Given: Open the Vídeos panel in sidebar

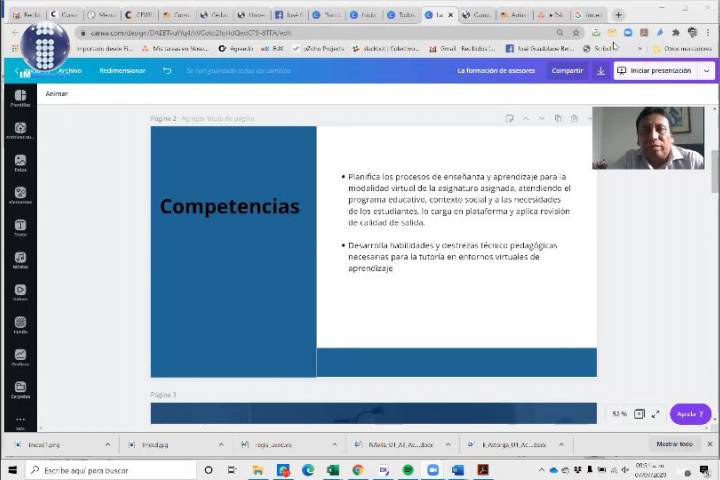Looking at the screenshot, I should [20, 292].
